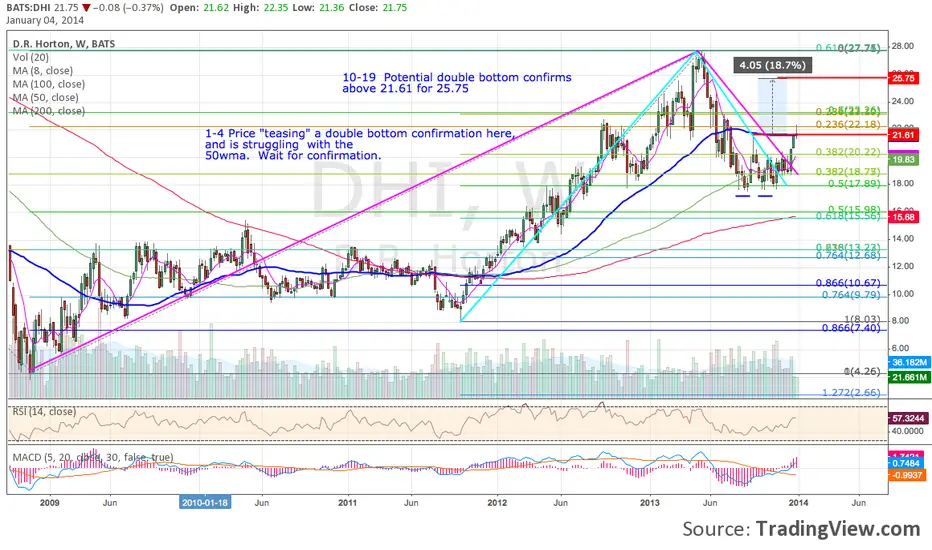Click the 18.00 price axis label
This screenshot has height=550, width=932.
[x=902, y=183]
